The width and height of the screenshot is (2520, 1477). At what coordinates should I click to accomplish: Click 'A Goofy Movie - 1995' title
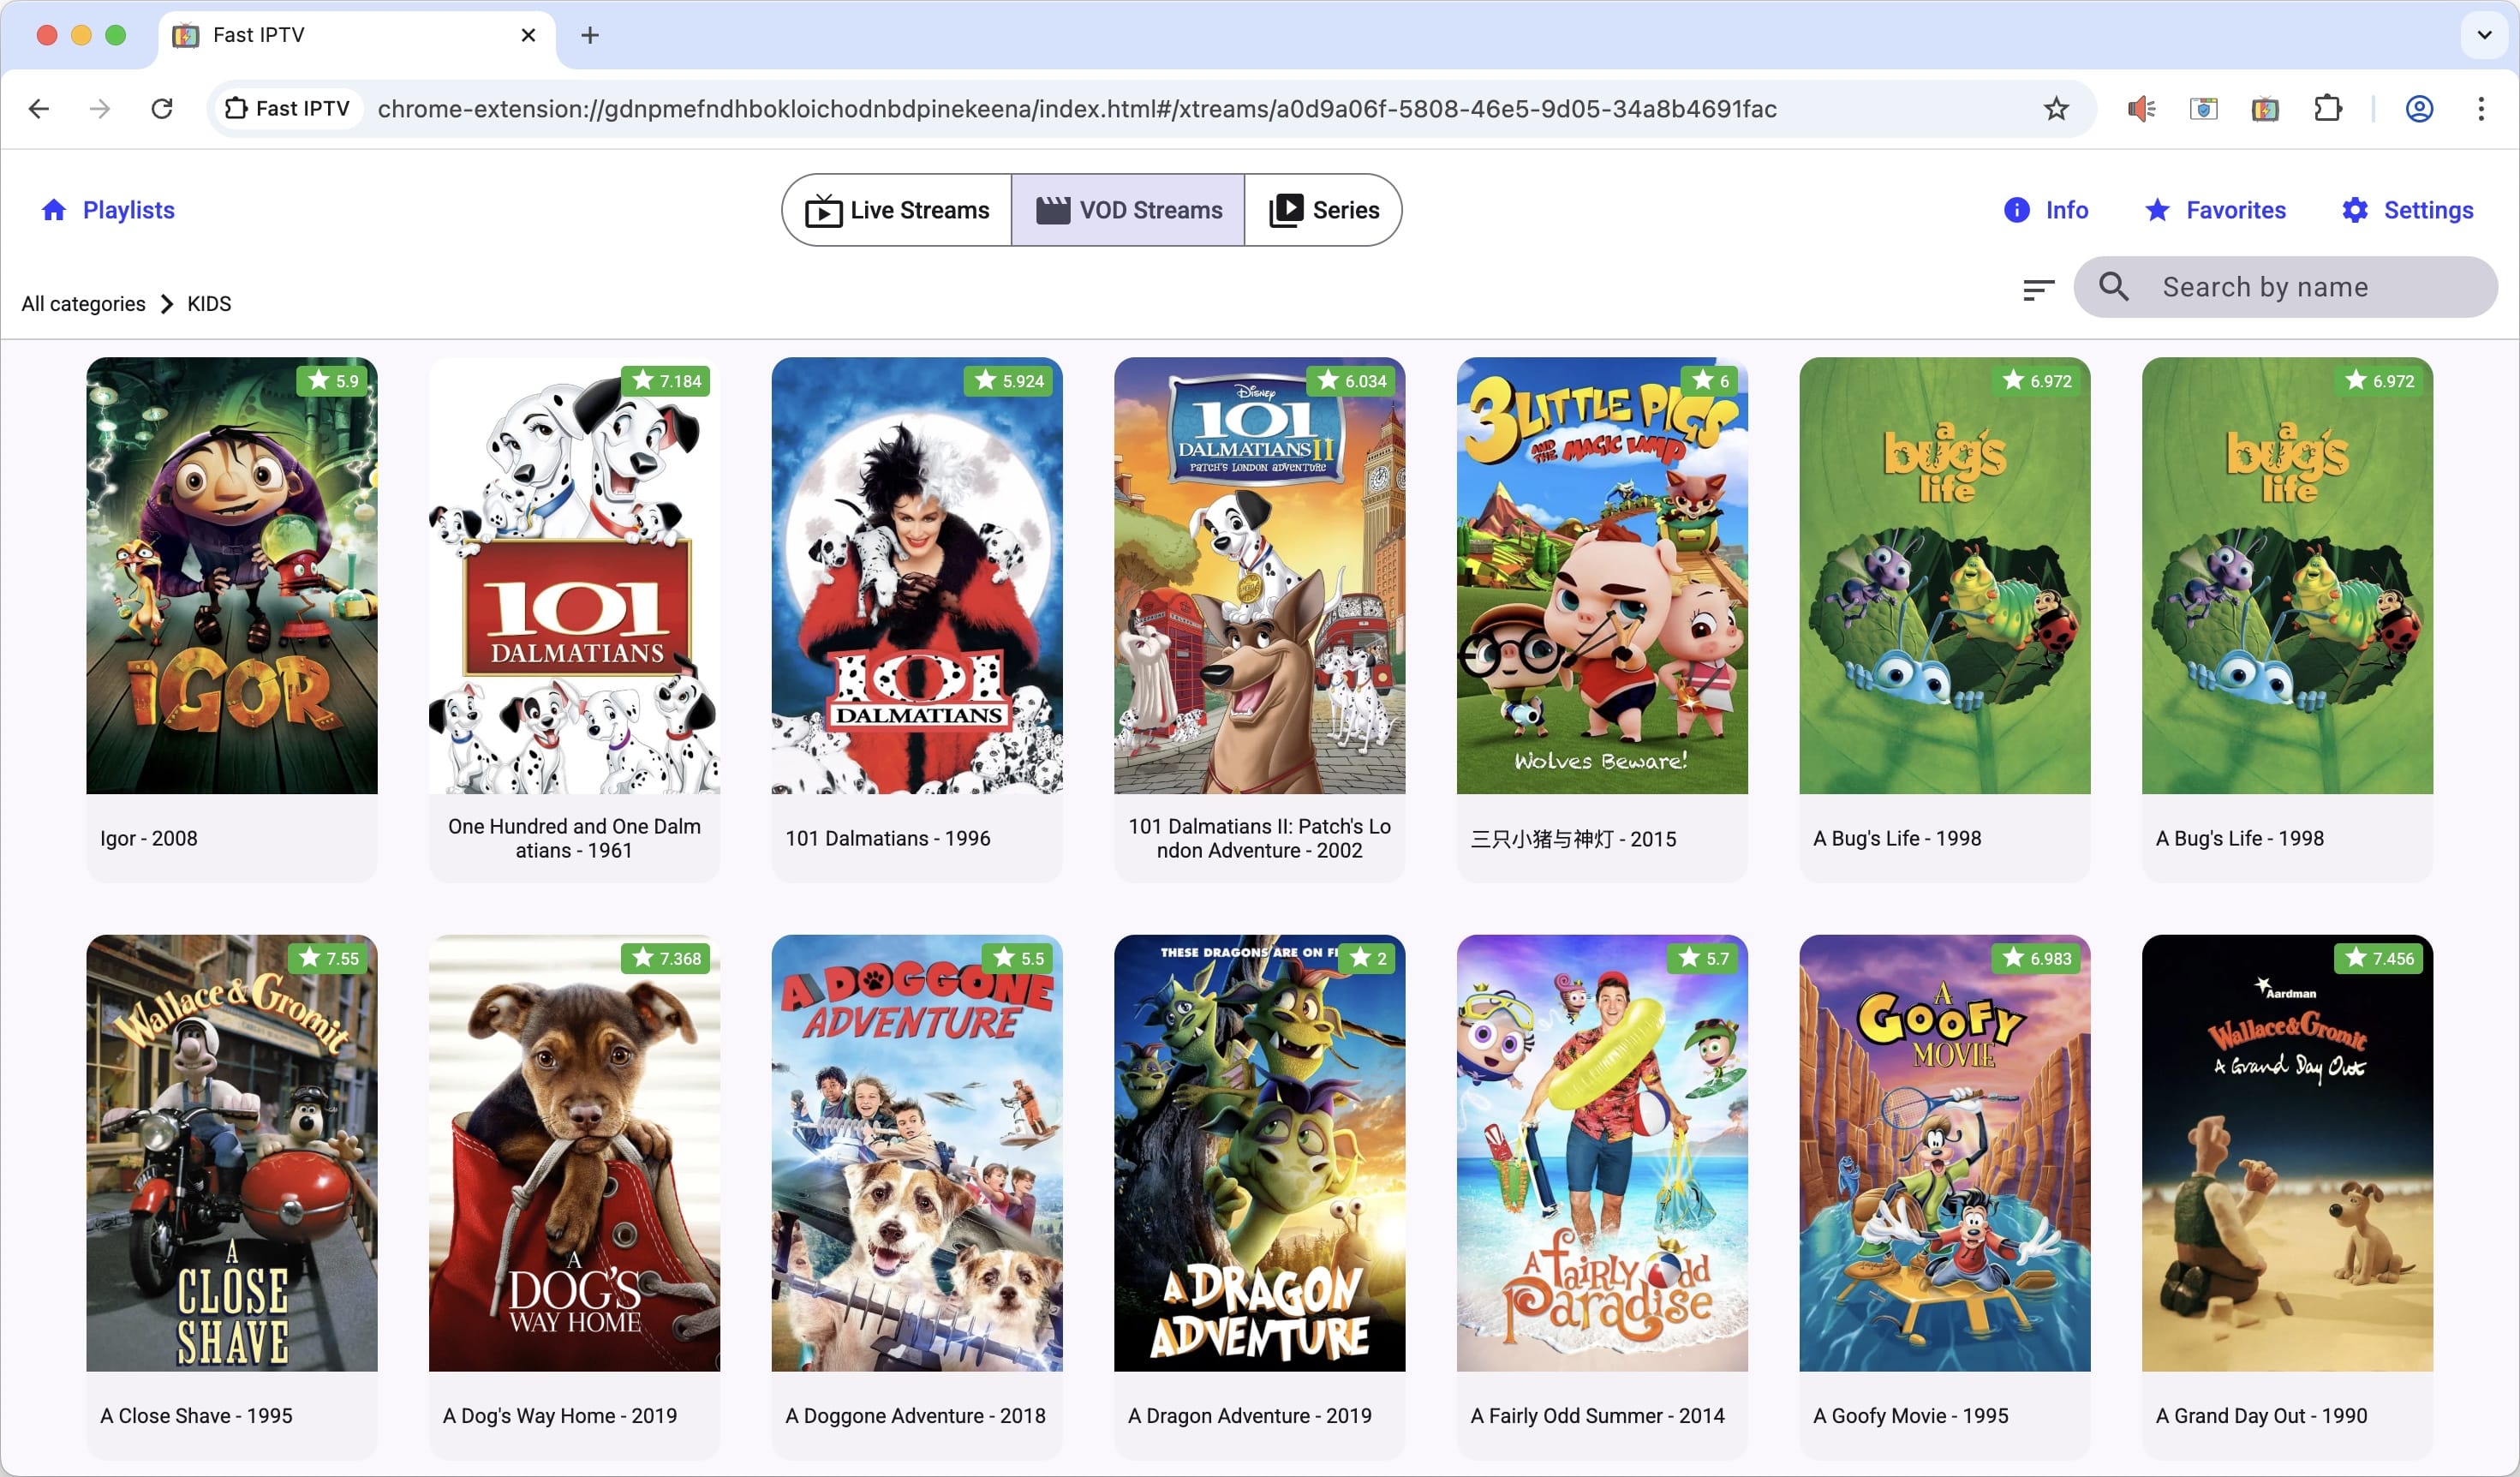coord(1911,1416)
